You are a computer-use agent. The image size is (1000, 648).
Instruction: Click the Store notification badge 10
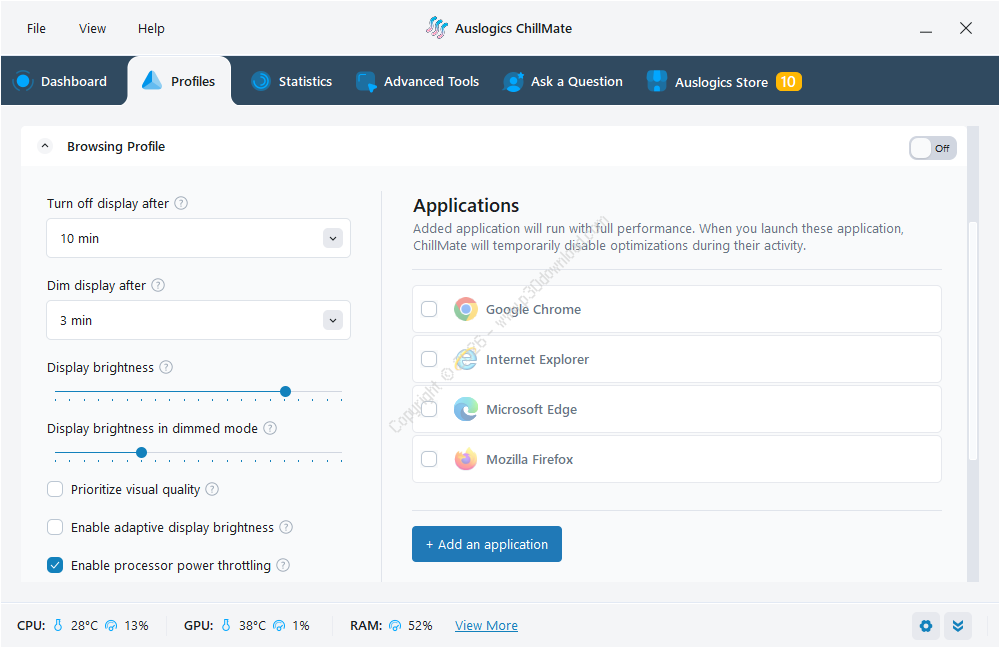[x=788, y=82]
